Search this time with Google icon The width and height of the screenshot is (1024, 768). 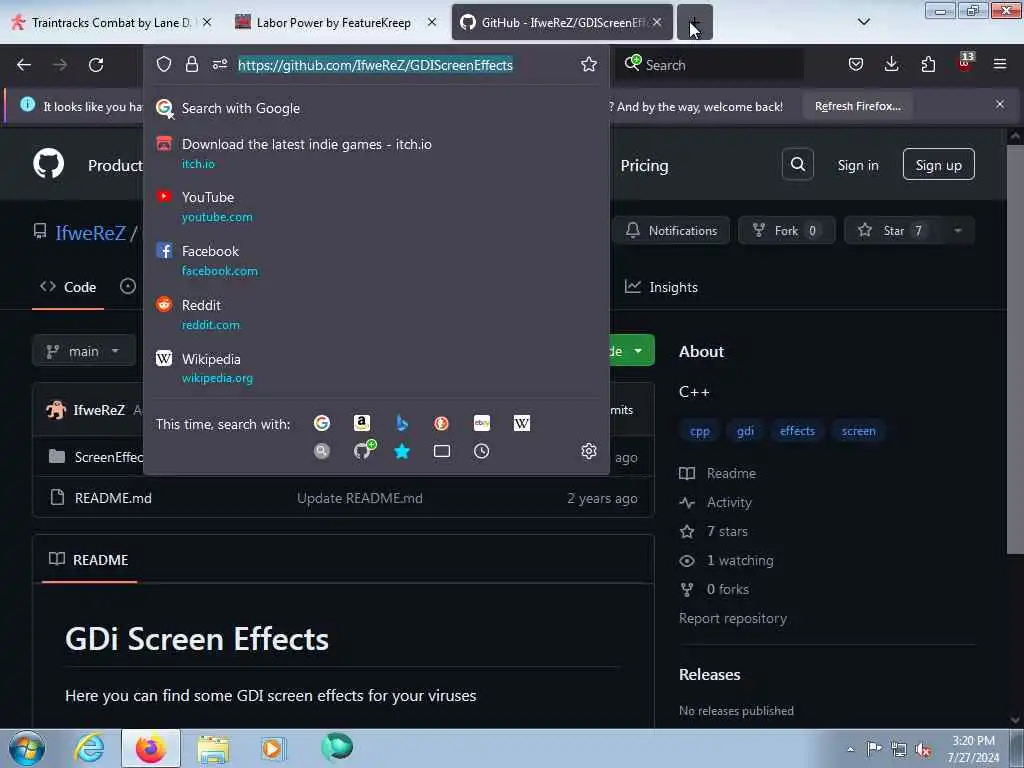pyautogui.click(x=322, y=423)
